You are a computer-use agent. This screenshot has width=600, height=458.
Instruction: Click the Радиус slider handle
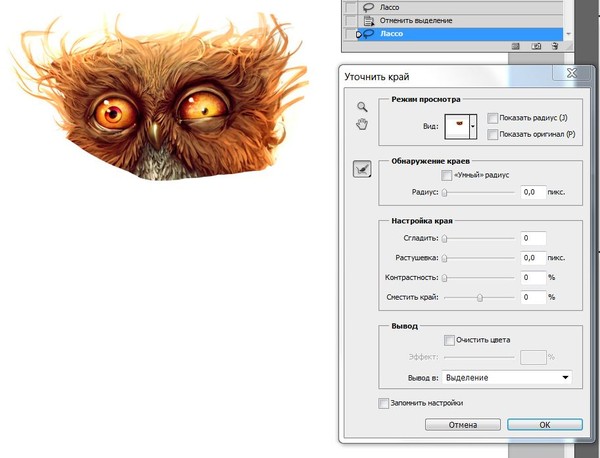(x=444, y=192)
